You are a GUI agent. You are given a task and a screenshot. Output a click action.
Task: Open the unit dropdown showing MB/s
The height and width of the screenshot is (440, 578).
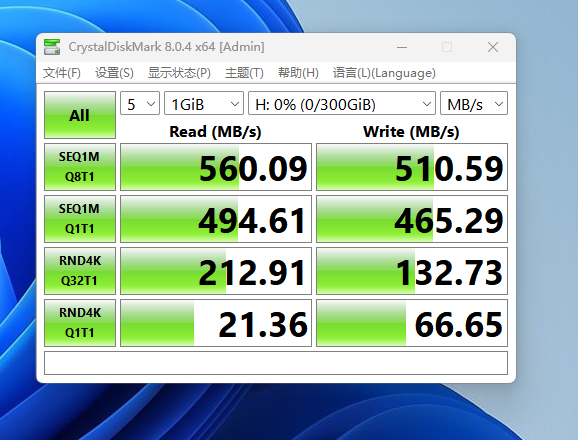(474, 103)
